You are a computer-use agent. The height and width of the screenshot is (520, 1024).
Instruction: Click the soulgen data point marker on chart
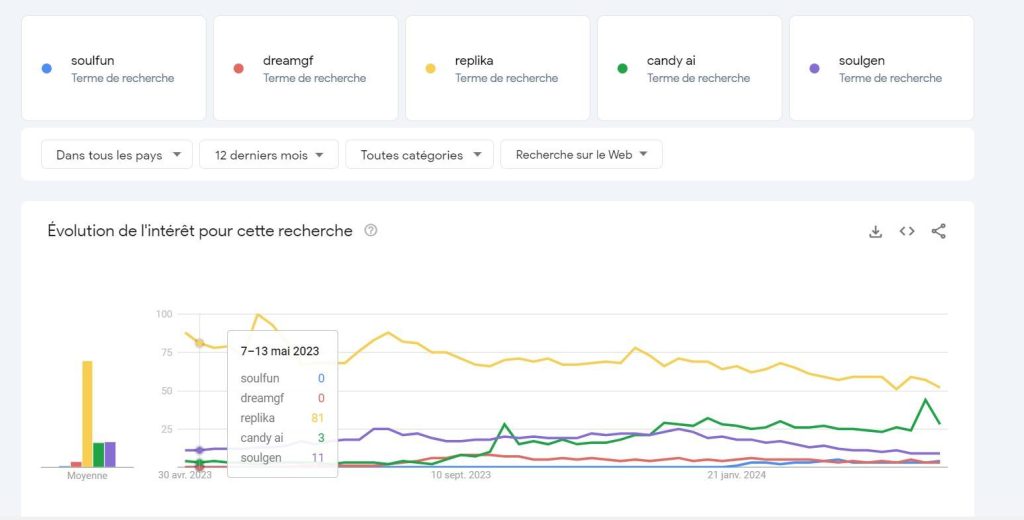(x=200, y=450)
